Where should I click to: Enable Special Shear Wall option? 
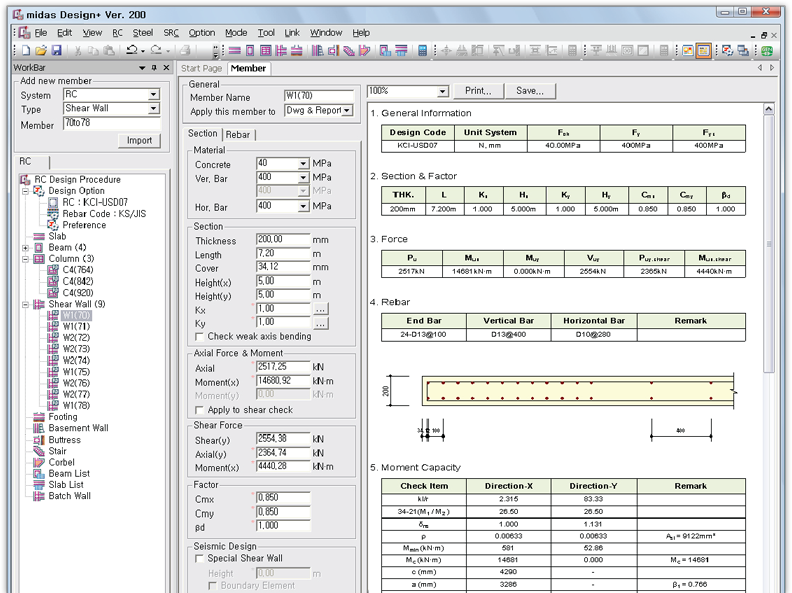pyautogui.click(x=200, y=558)
